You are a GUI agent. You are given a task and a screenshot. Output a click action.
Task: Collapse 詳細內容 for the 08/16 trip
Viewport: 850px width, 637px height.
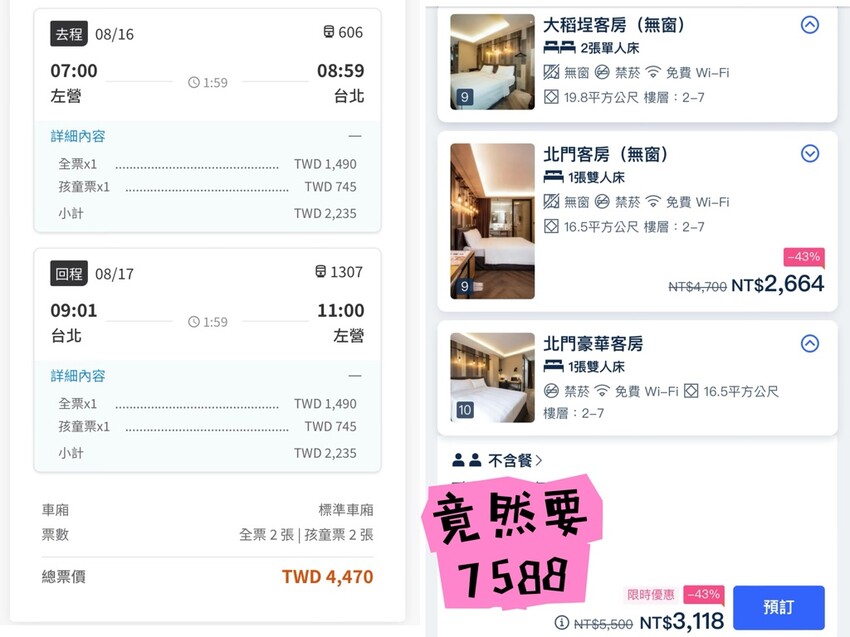pos(355,136)
